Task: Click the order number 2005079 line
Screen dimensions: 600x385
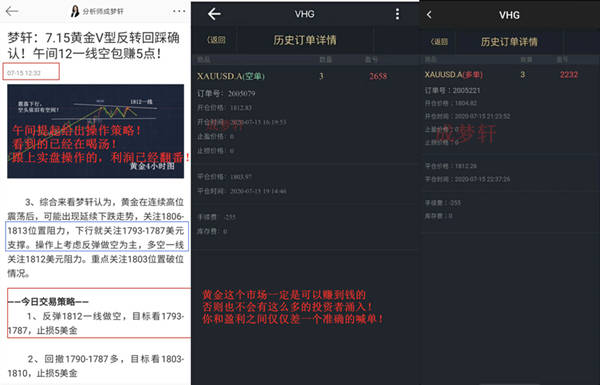Action: click(226, 93)
